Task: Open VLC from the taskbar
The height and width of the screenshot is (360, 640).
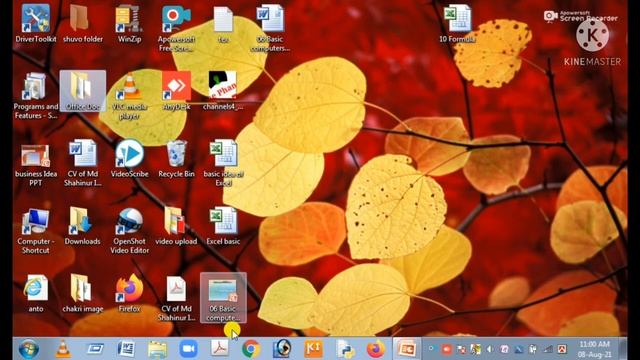Action: (63, 349)
